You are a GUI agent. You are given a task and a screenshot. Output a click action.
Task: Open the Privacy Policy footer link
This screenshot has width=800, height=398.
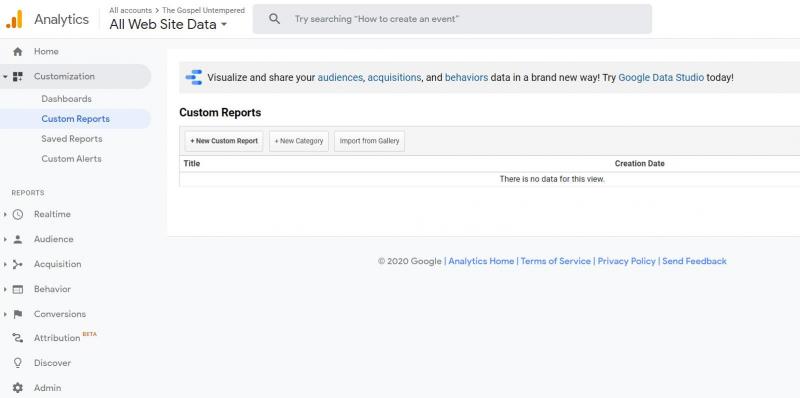[x=627, y=261]
